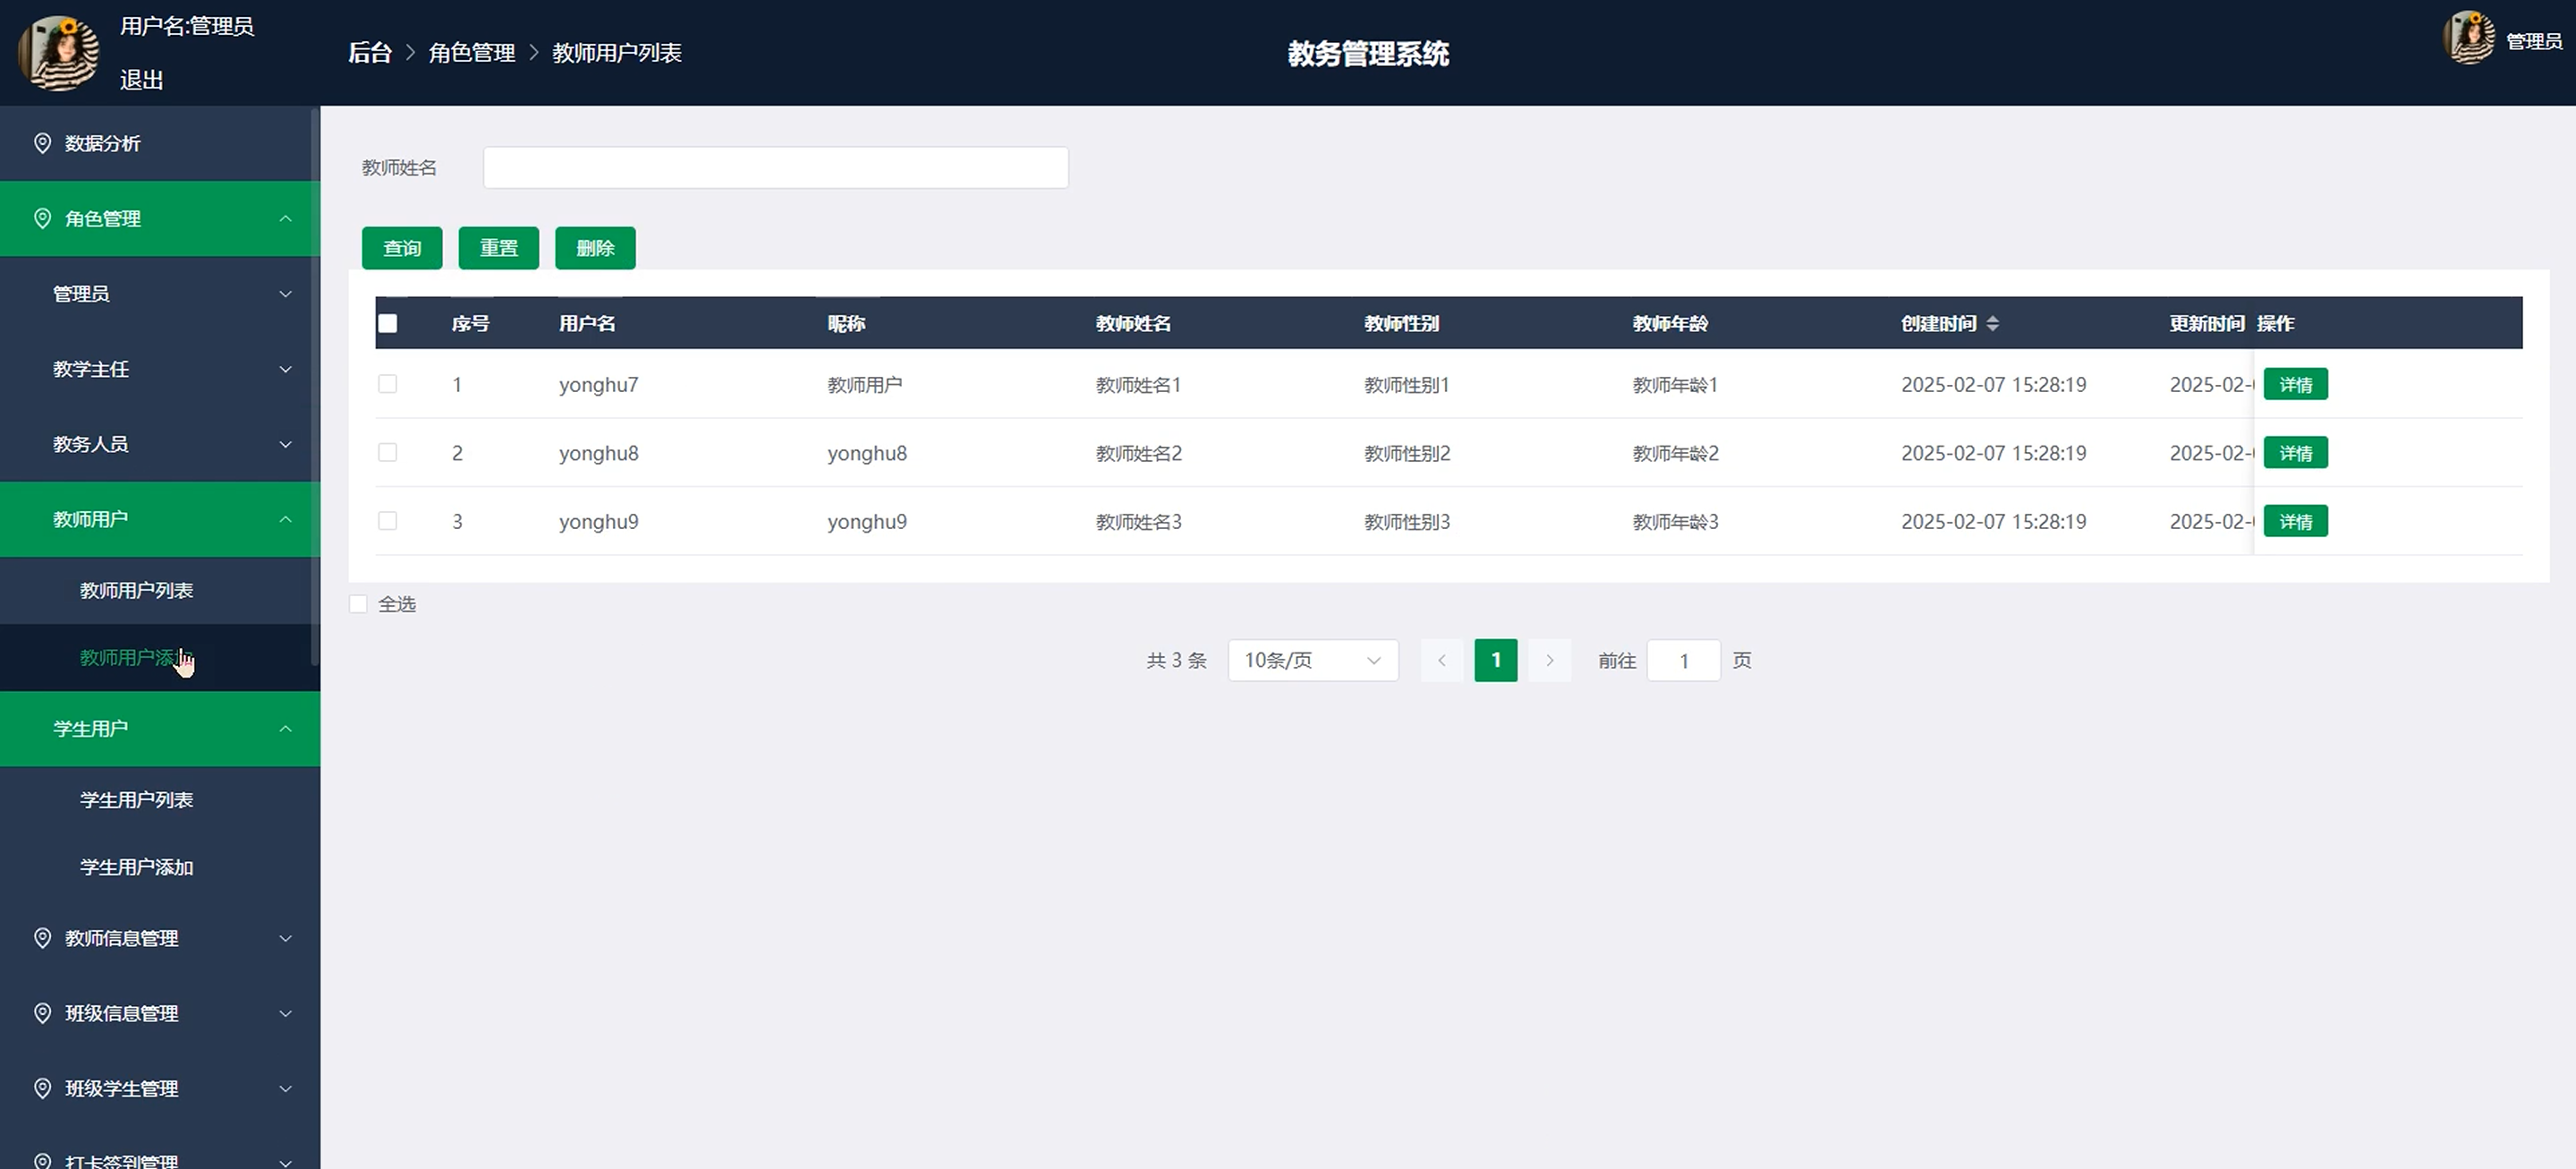Viewport: 2576px width, 1169px height.
Task: Click the pin icon beside 班级信息管理
Action: coord(42,1013)
